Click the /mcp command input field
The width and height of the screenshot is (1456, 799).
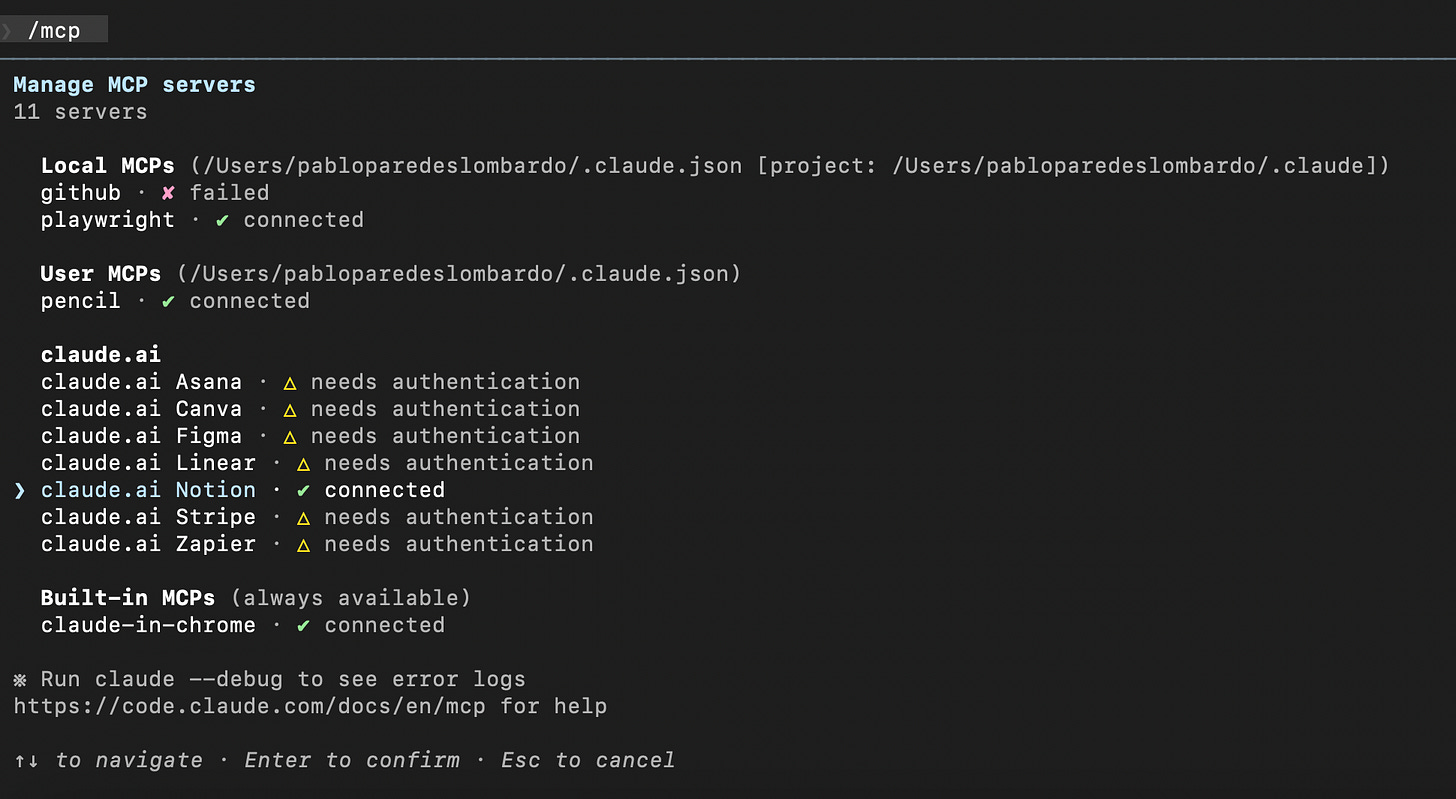[54, 31]
